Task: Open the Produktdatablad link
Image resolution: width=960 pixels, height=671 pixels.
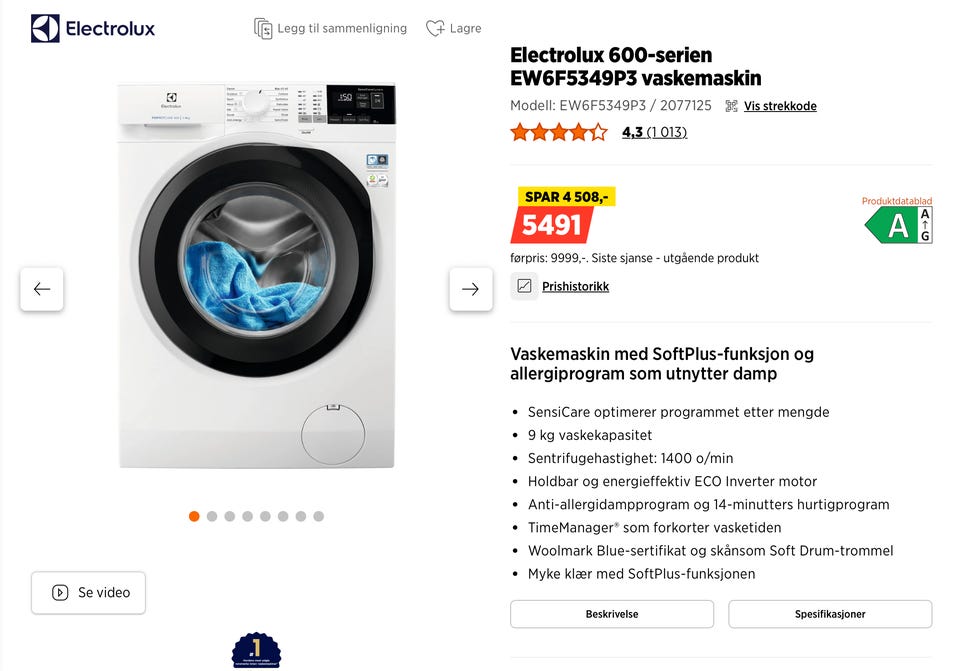Action: pos(896,201)
